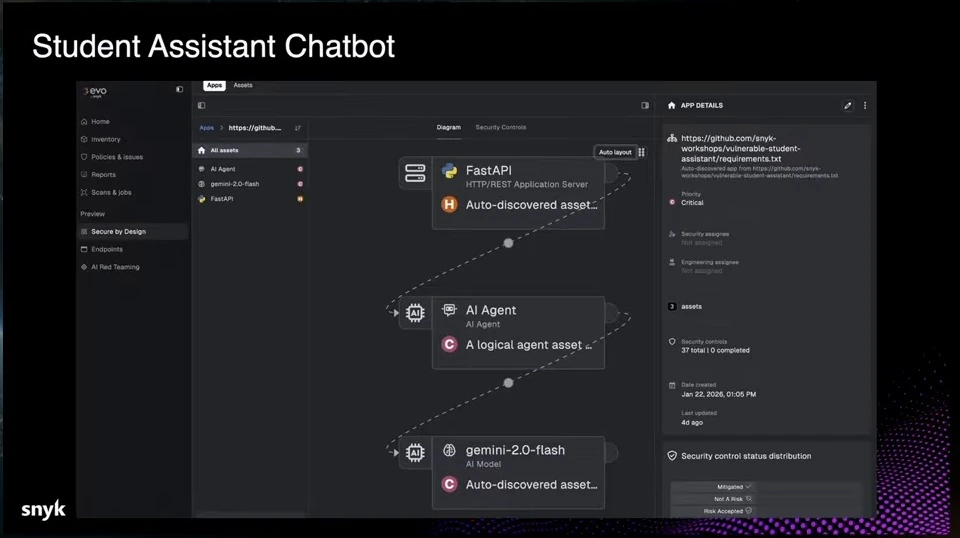The width and height of the screenshot is (960, 538).
Task: Click the critical badge beside gemini-2.0-flash in list
Action: [x=300, y=184]
